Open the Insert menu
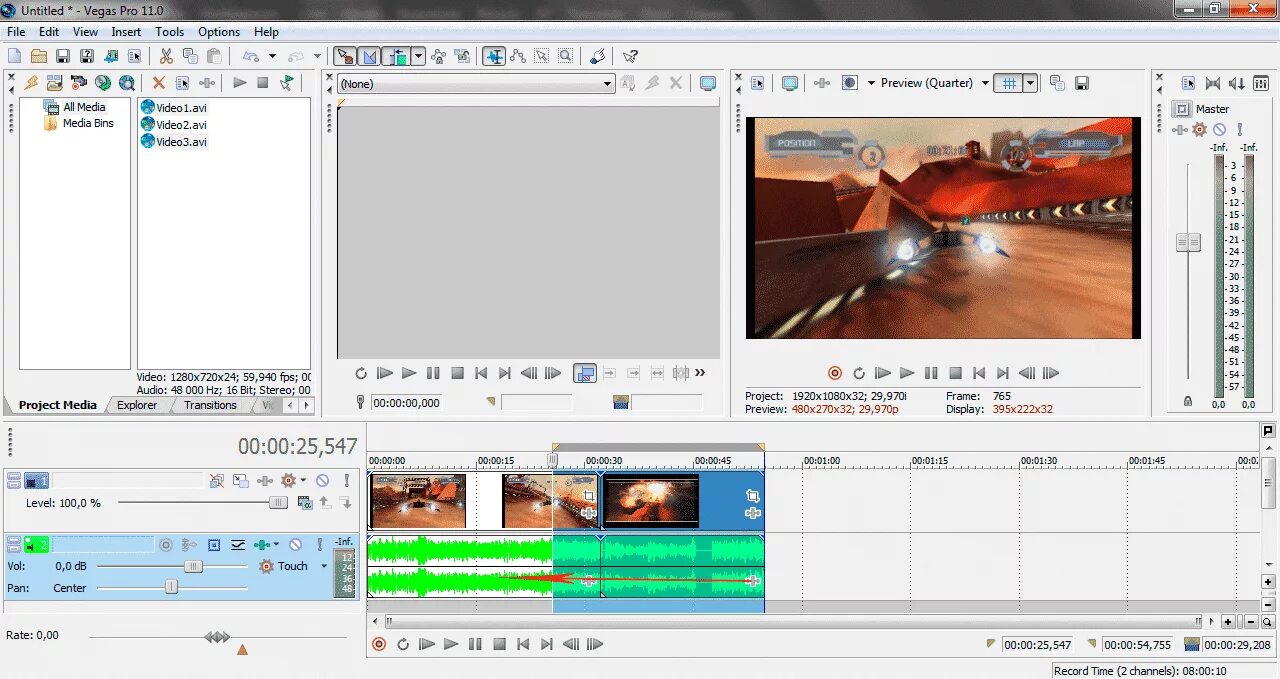 coord(126,32)
